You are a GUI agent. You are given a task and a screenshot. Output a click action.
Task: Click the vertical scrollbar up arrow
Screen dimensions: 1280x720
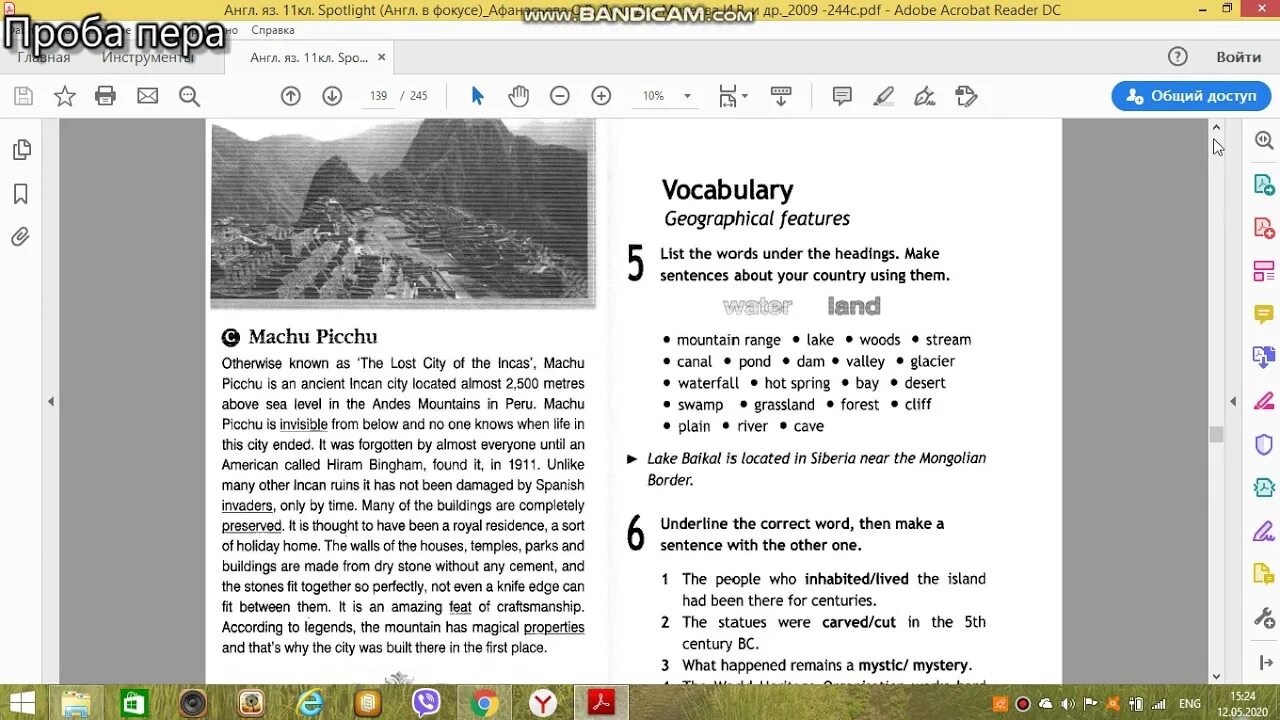[x=1216, y=127]
